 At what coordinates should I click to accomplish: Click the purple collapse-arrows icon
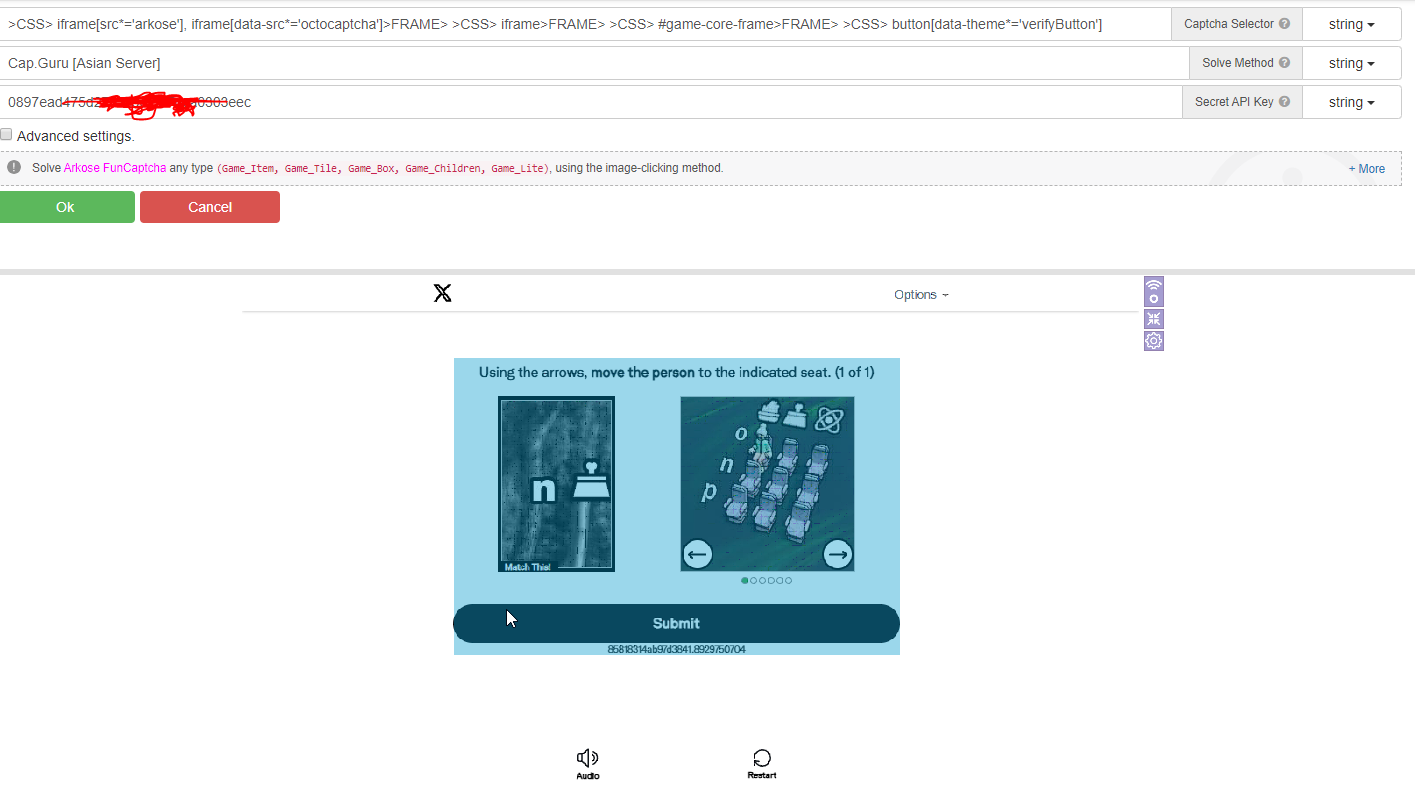coord(1154,319)
